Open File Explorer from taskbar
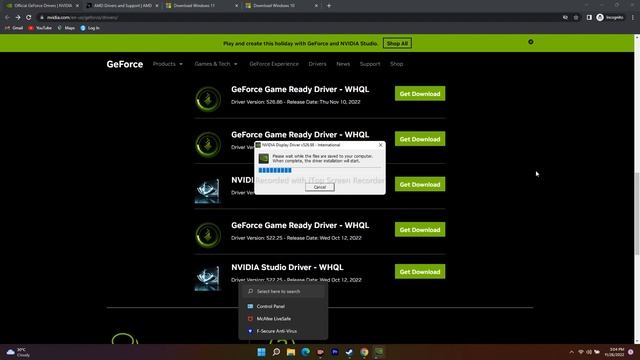This screenshot has height=360, width=640. [x=291, y=352]
